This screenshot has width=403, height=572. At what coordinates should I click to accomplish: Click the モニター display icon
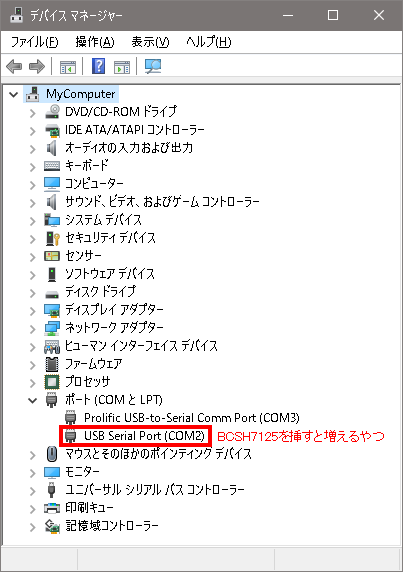tap(52, 472)
